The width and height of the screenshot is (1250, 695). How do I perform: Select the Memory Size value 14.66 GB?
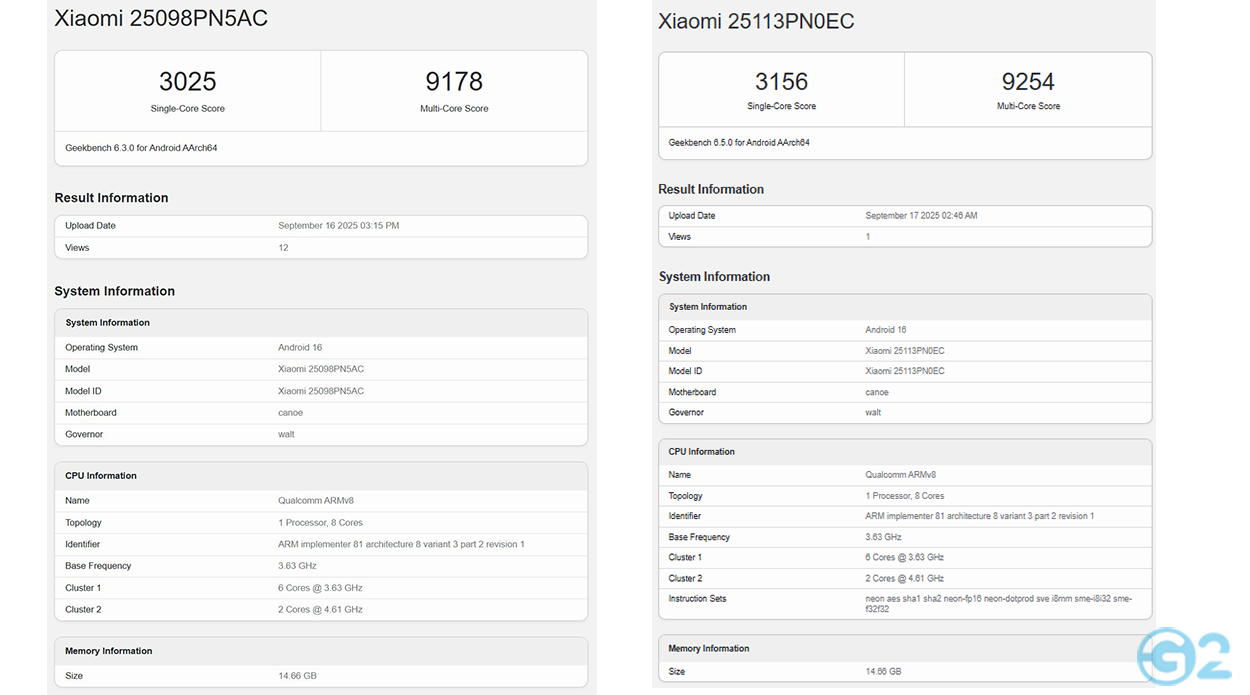point(298,675)
